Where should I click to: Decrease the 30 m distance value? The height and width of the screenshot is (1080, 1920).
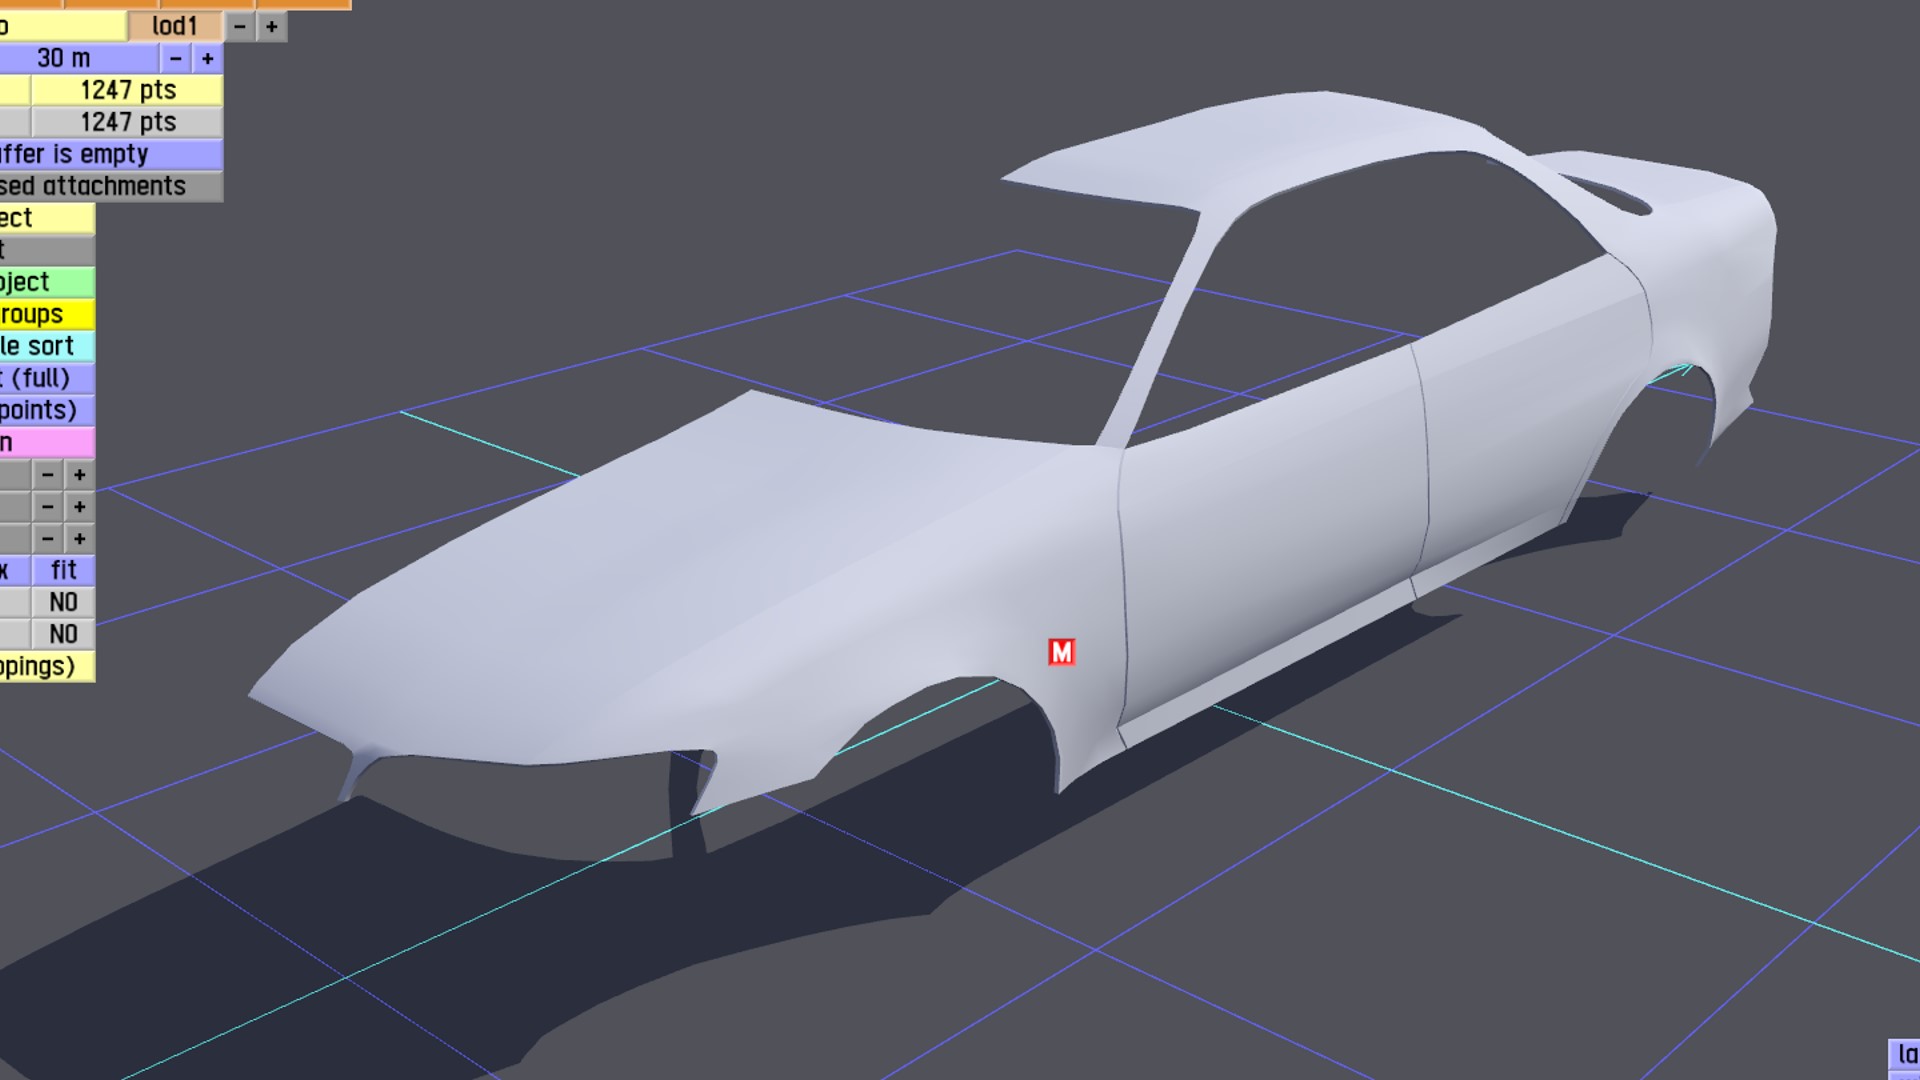[x=176, y=59]
